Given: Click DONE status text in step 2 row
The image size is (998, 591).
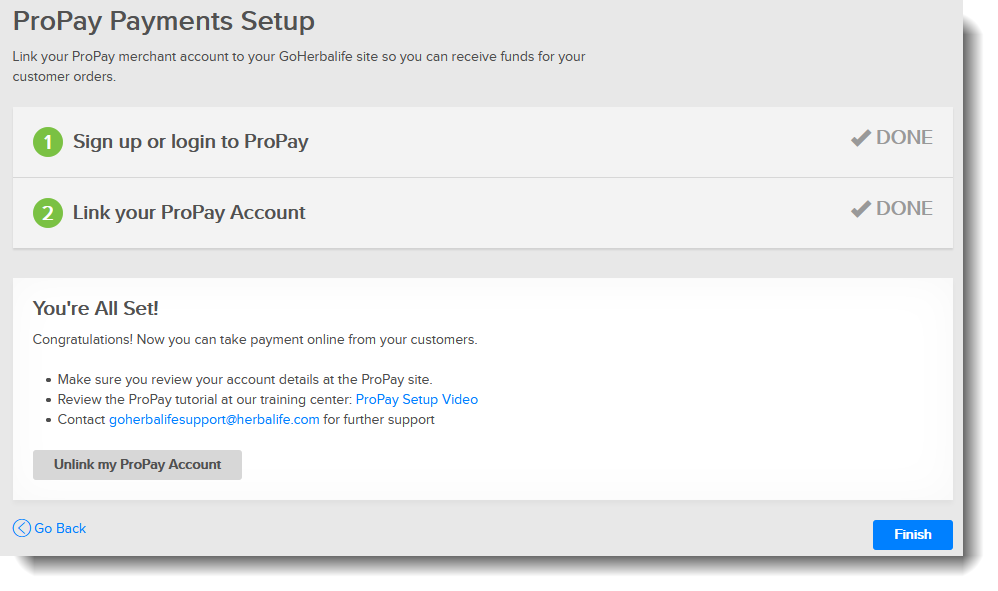Looking at the screenshot, I should [x=904, y=209].
